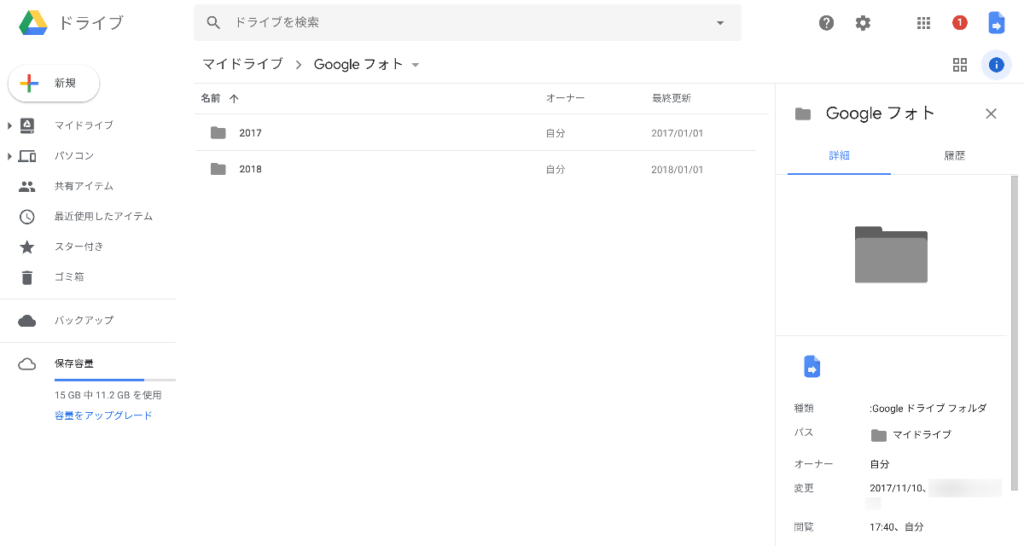
Task: Open the help question mark icon
Action: click(826, 23)
